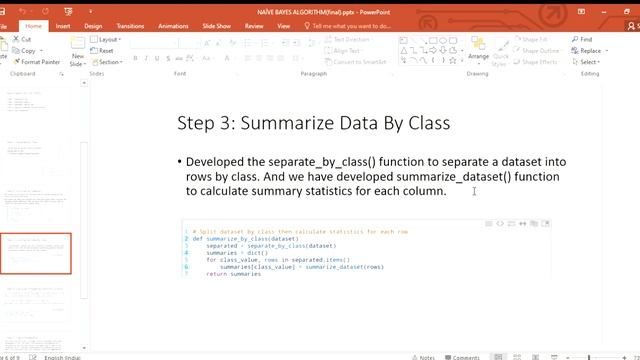The width and height of the screenshot is (640, 360).
Task: Open the Comments pane from status bar
Action: 462,357
